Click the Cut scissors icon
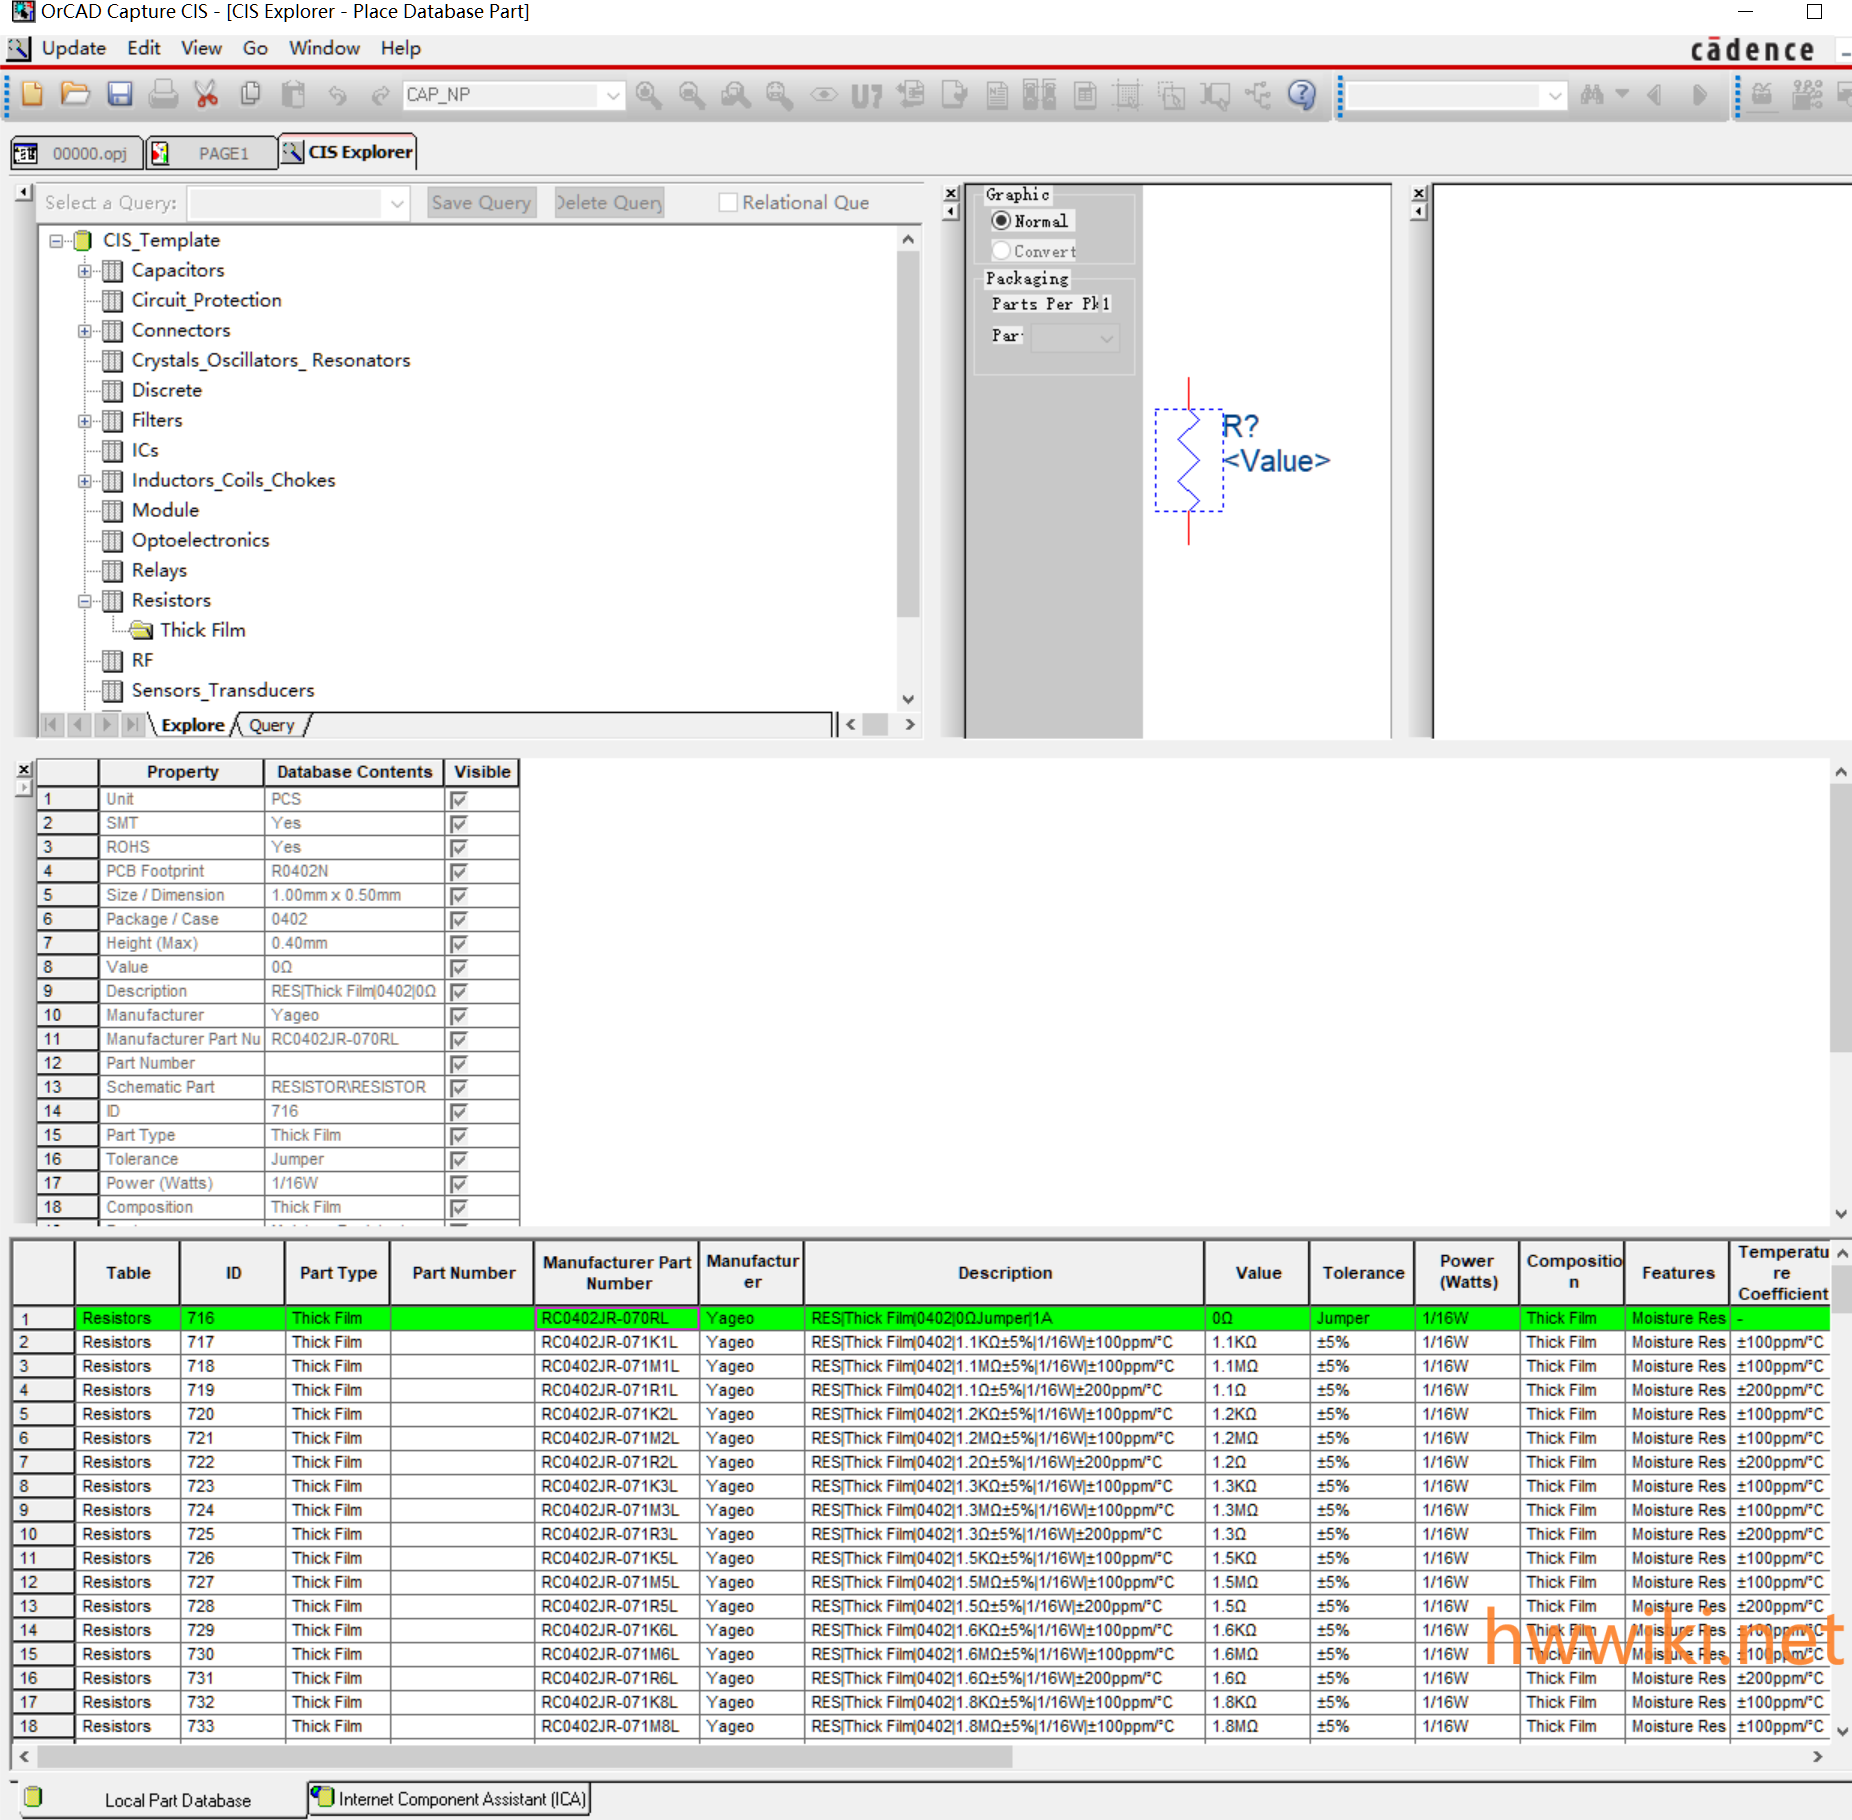This screenshot has height=1820, width=1852. [206, 95]
